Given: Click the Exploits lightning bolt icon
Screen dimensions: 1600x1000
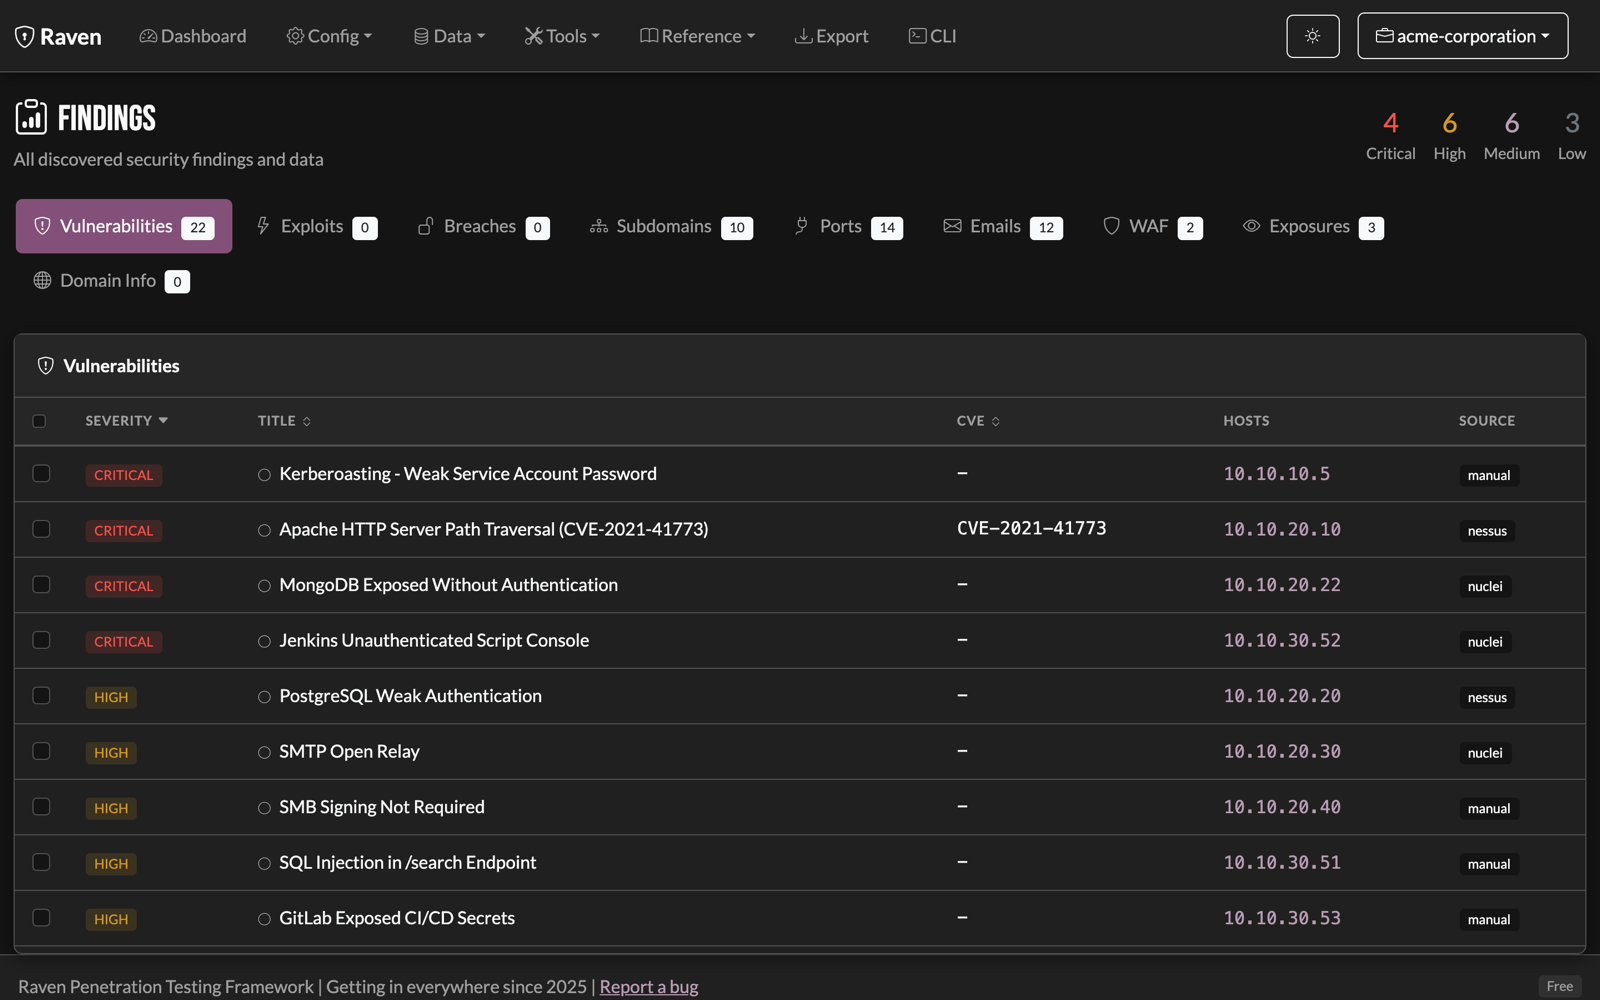Looking at the screenshot, I should pyautogui.click(x=264, y=226).
